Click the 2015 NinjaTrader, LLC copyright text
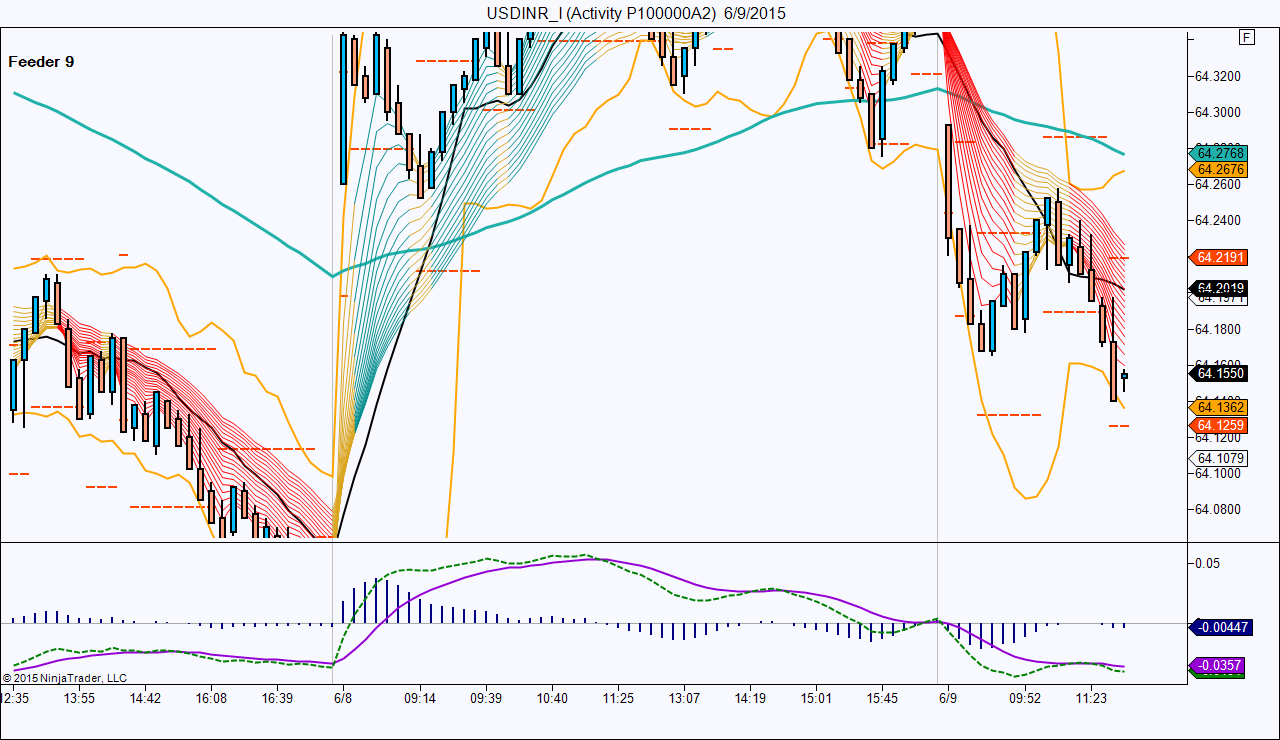Screen dimensions: 1280x740 64,678
